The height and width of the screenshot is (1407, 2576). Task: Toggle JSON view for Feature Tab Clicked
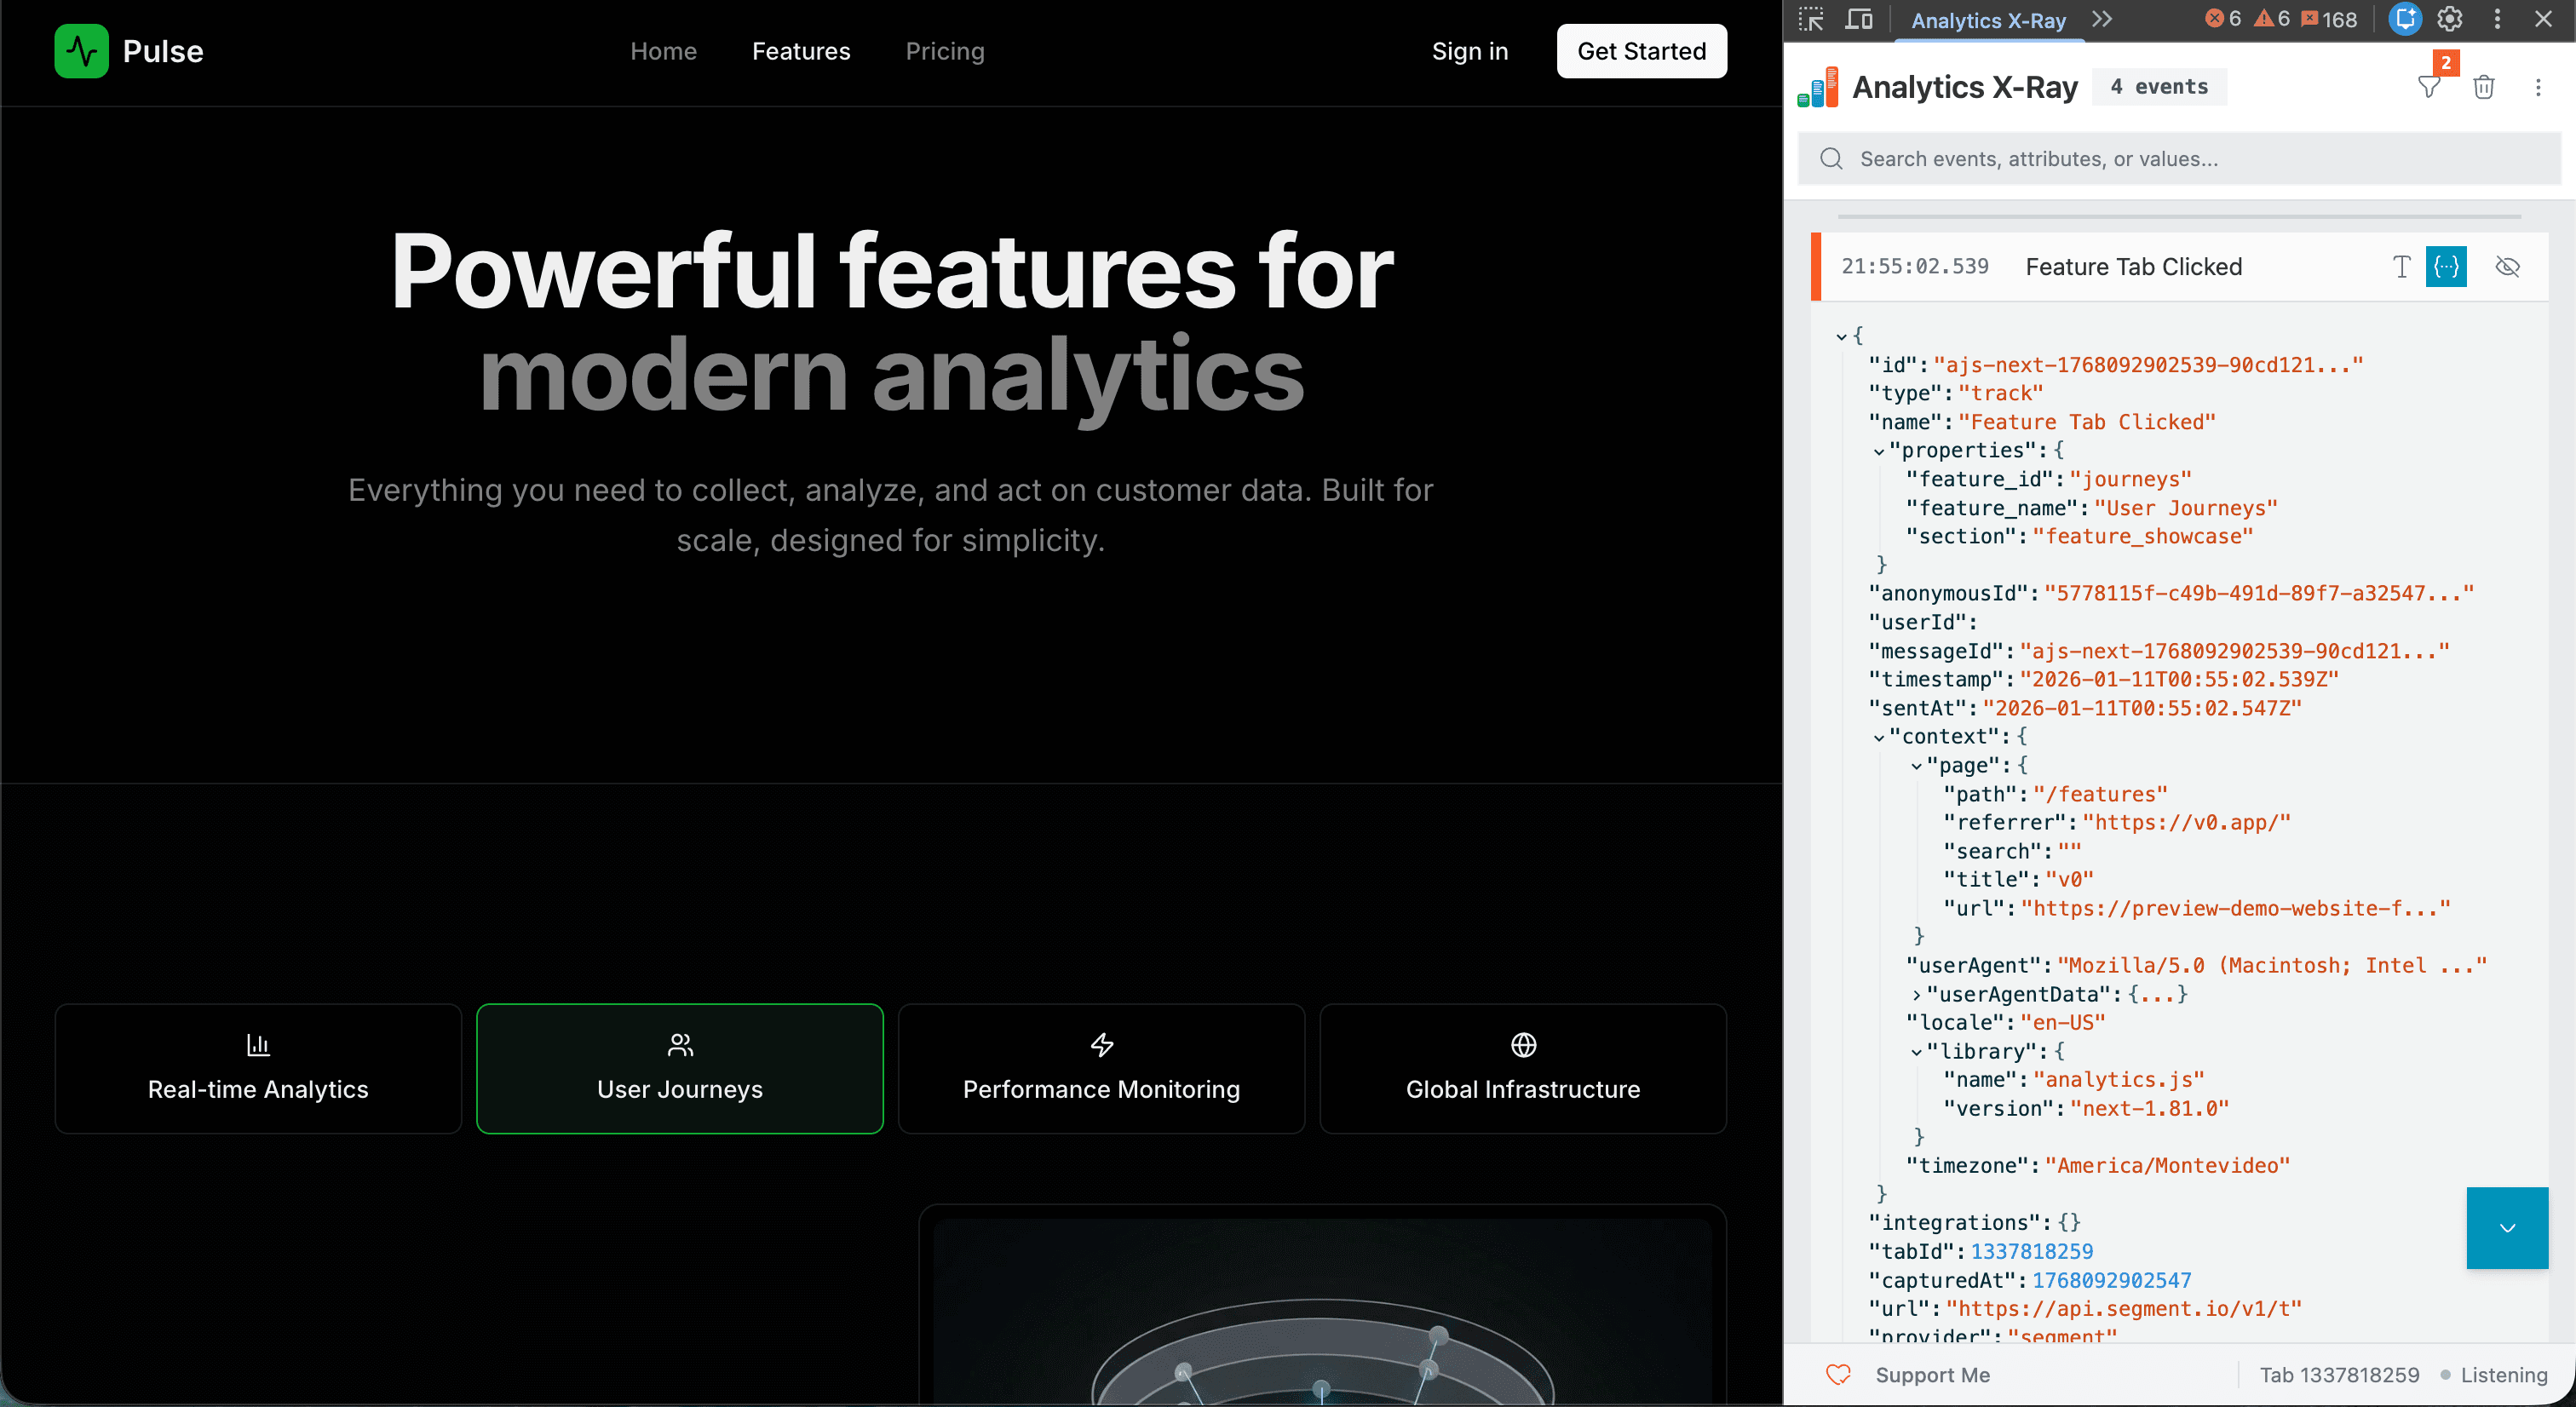(x=2447, y=267)
